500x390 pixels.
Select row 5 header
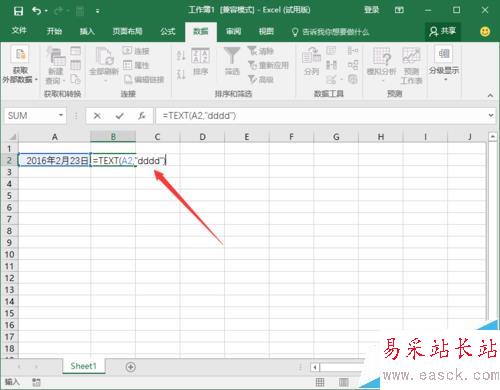point(9,196)
